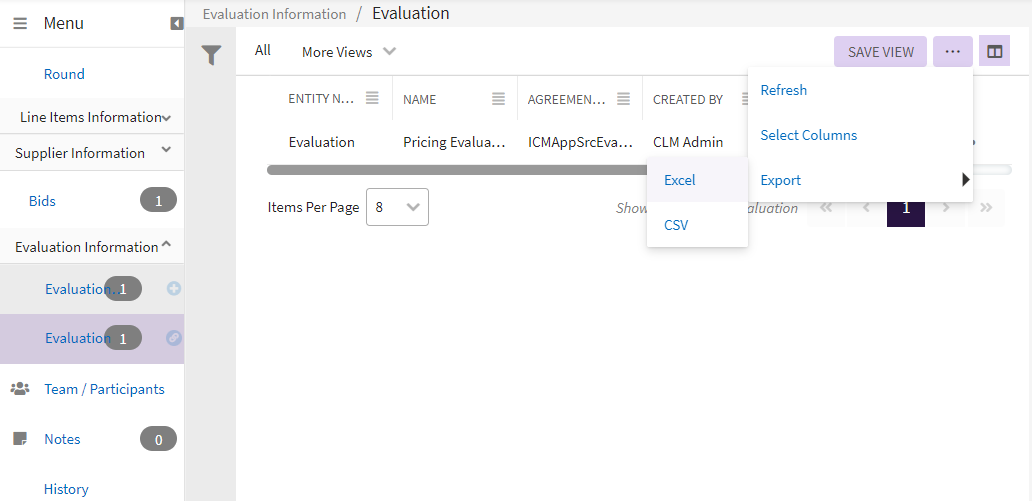Click the hamburger Menu icon
The image size is (1032, 501).
[x=20, y=23]
